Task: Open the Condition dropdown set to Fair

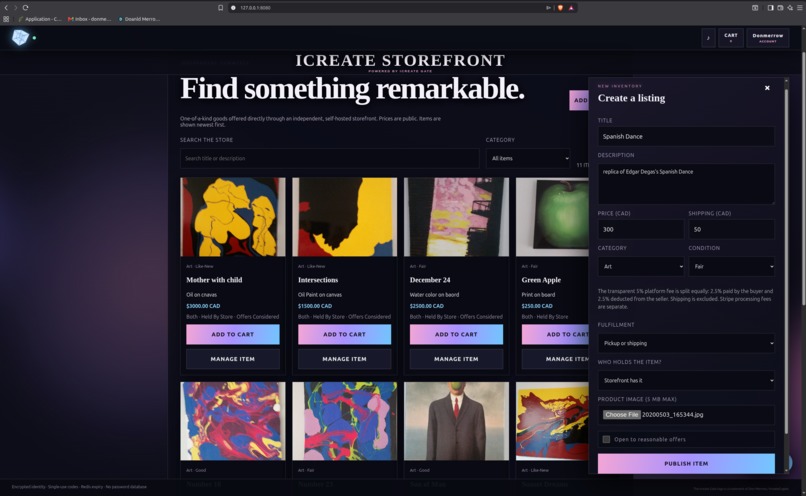Action: [x=731, y=266]
